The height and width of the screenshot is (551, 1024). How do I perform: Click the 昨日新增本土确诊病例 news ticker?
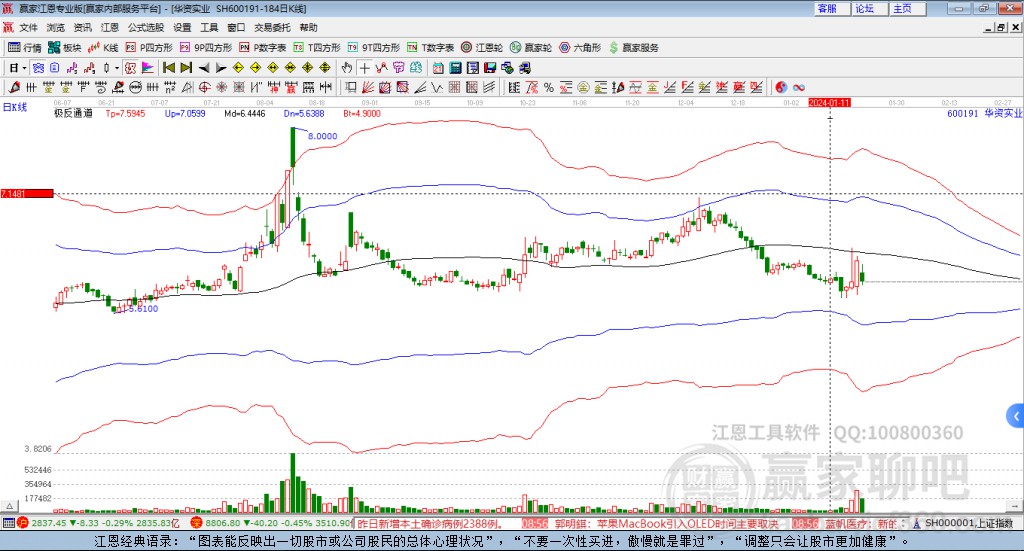[x=430, y=524]
